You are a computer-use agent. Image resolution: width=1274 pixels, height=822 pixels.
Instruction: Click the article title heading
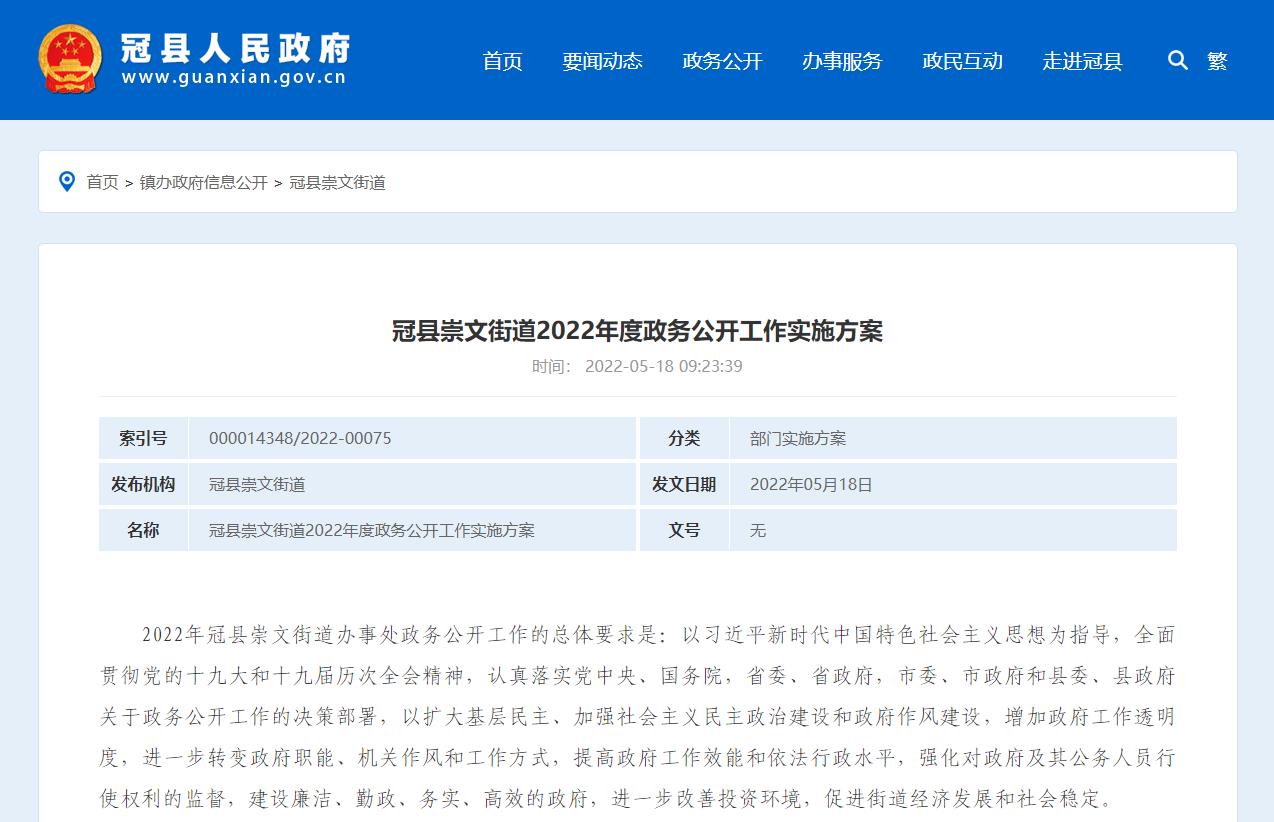click(x=637, y=331)
